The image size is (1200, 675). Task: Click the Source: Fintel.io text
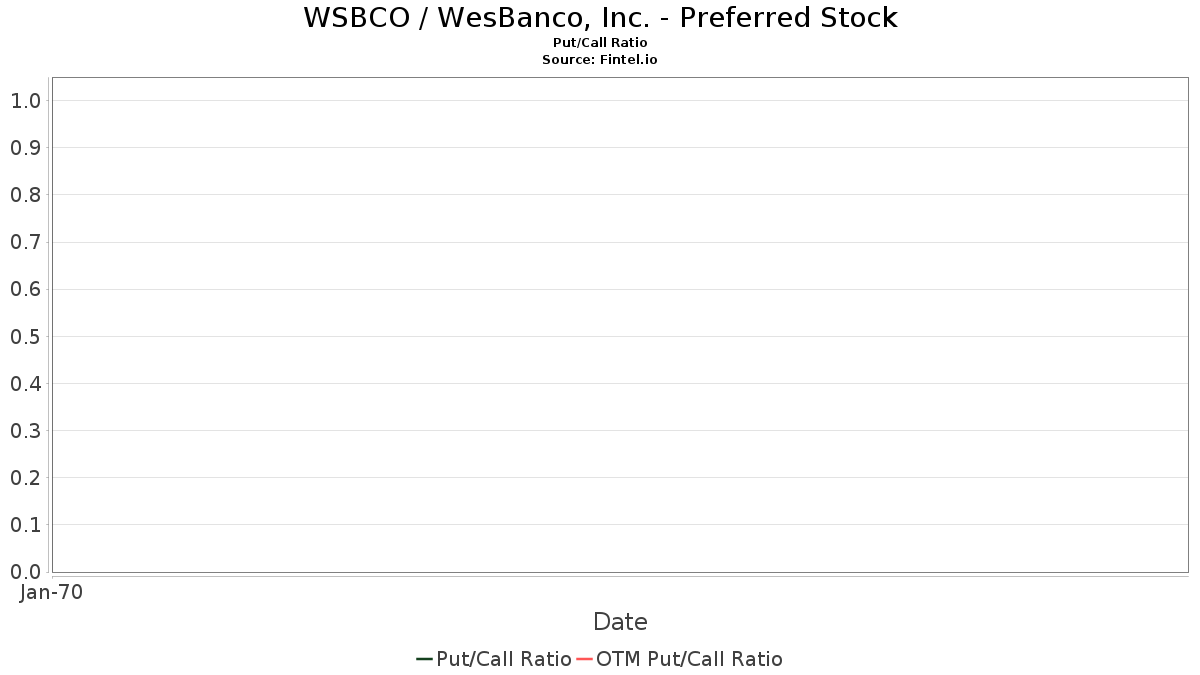tap(600, 60)
